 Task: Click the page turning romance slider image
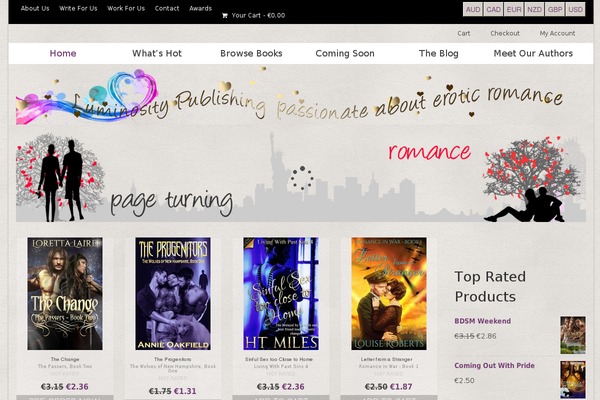[300, 177]
